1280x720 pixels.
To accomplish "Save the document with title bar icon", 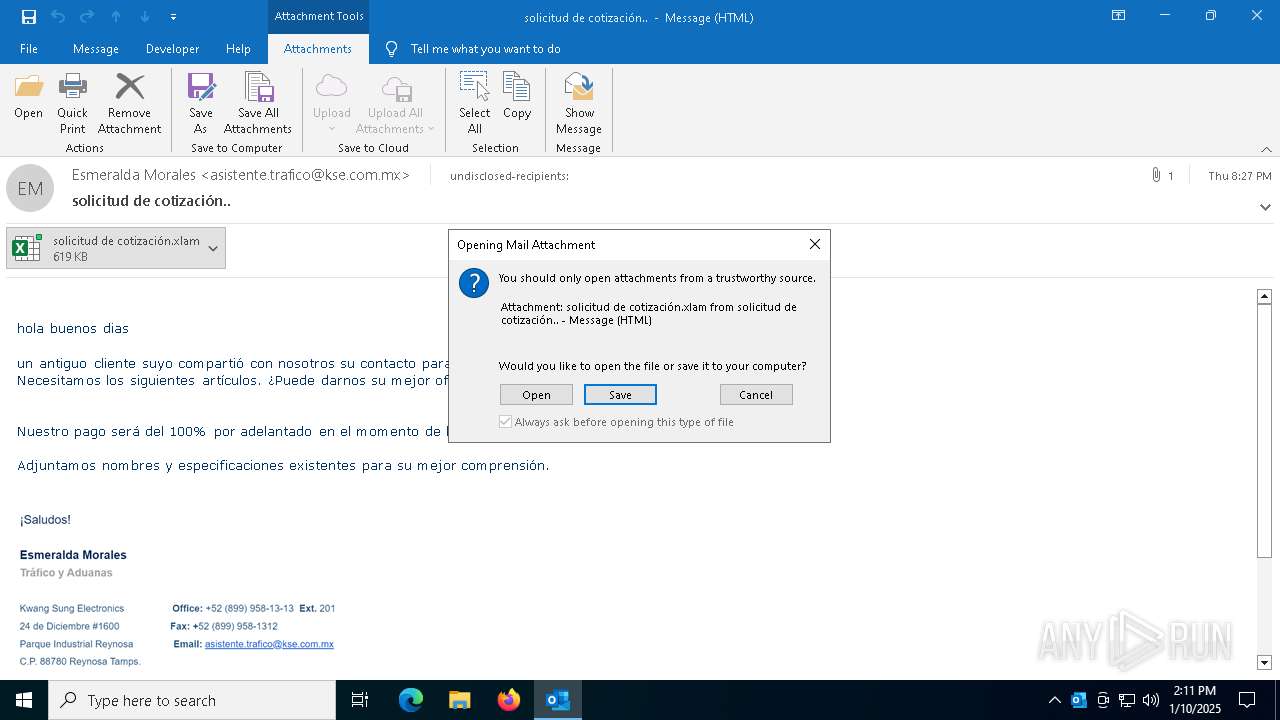I will click(28, 17).
